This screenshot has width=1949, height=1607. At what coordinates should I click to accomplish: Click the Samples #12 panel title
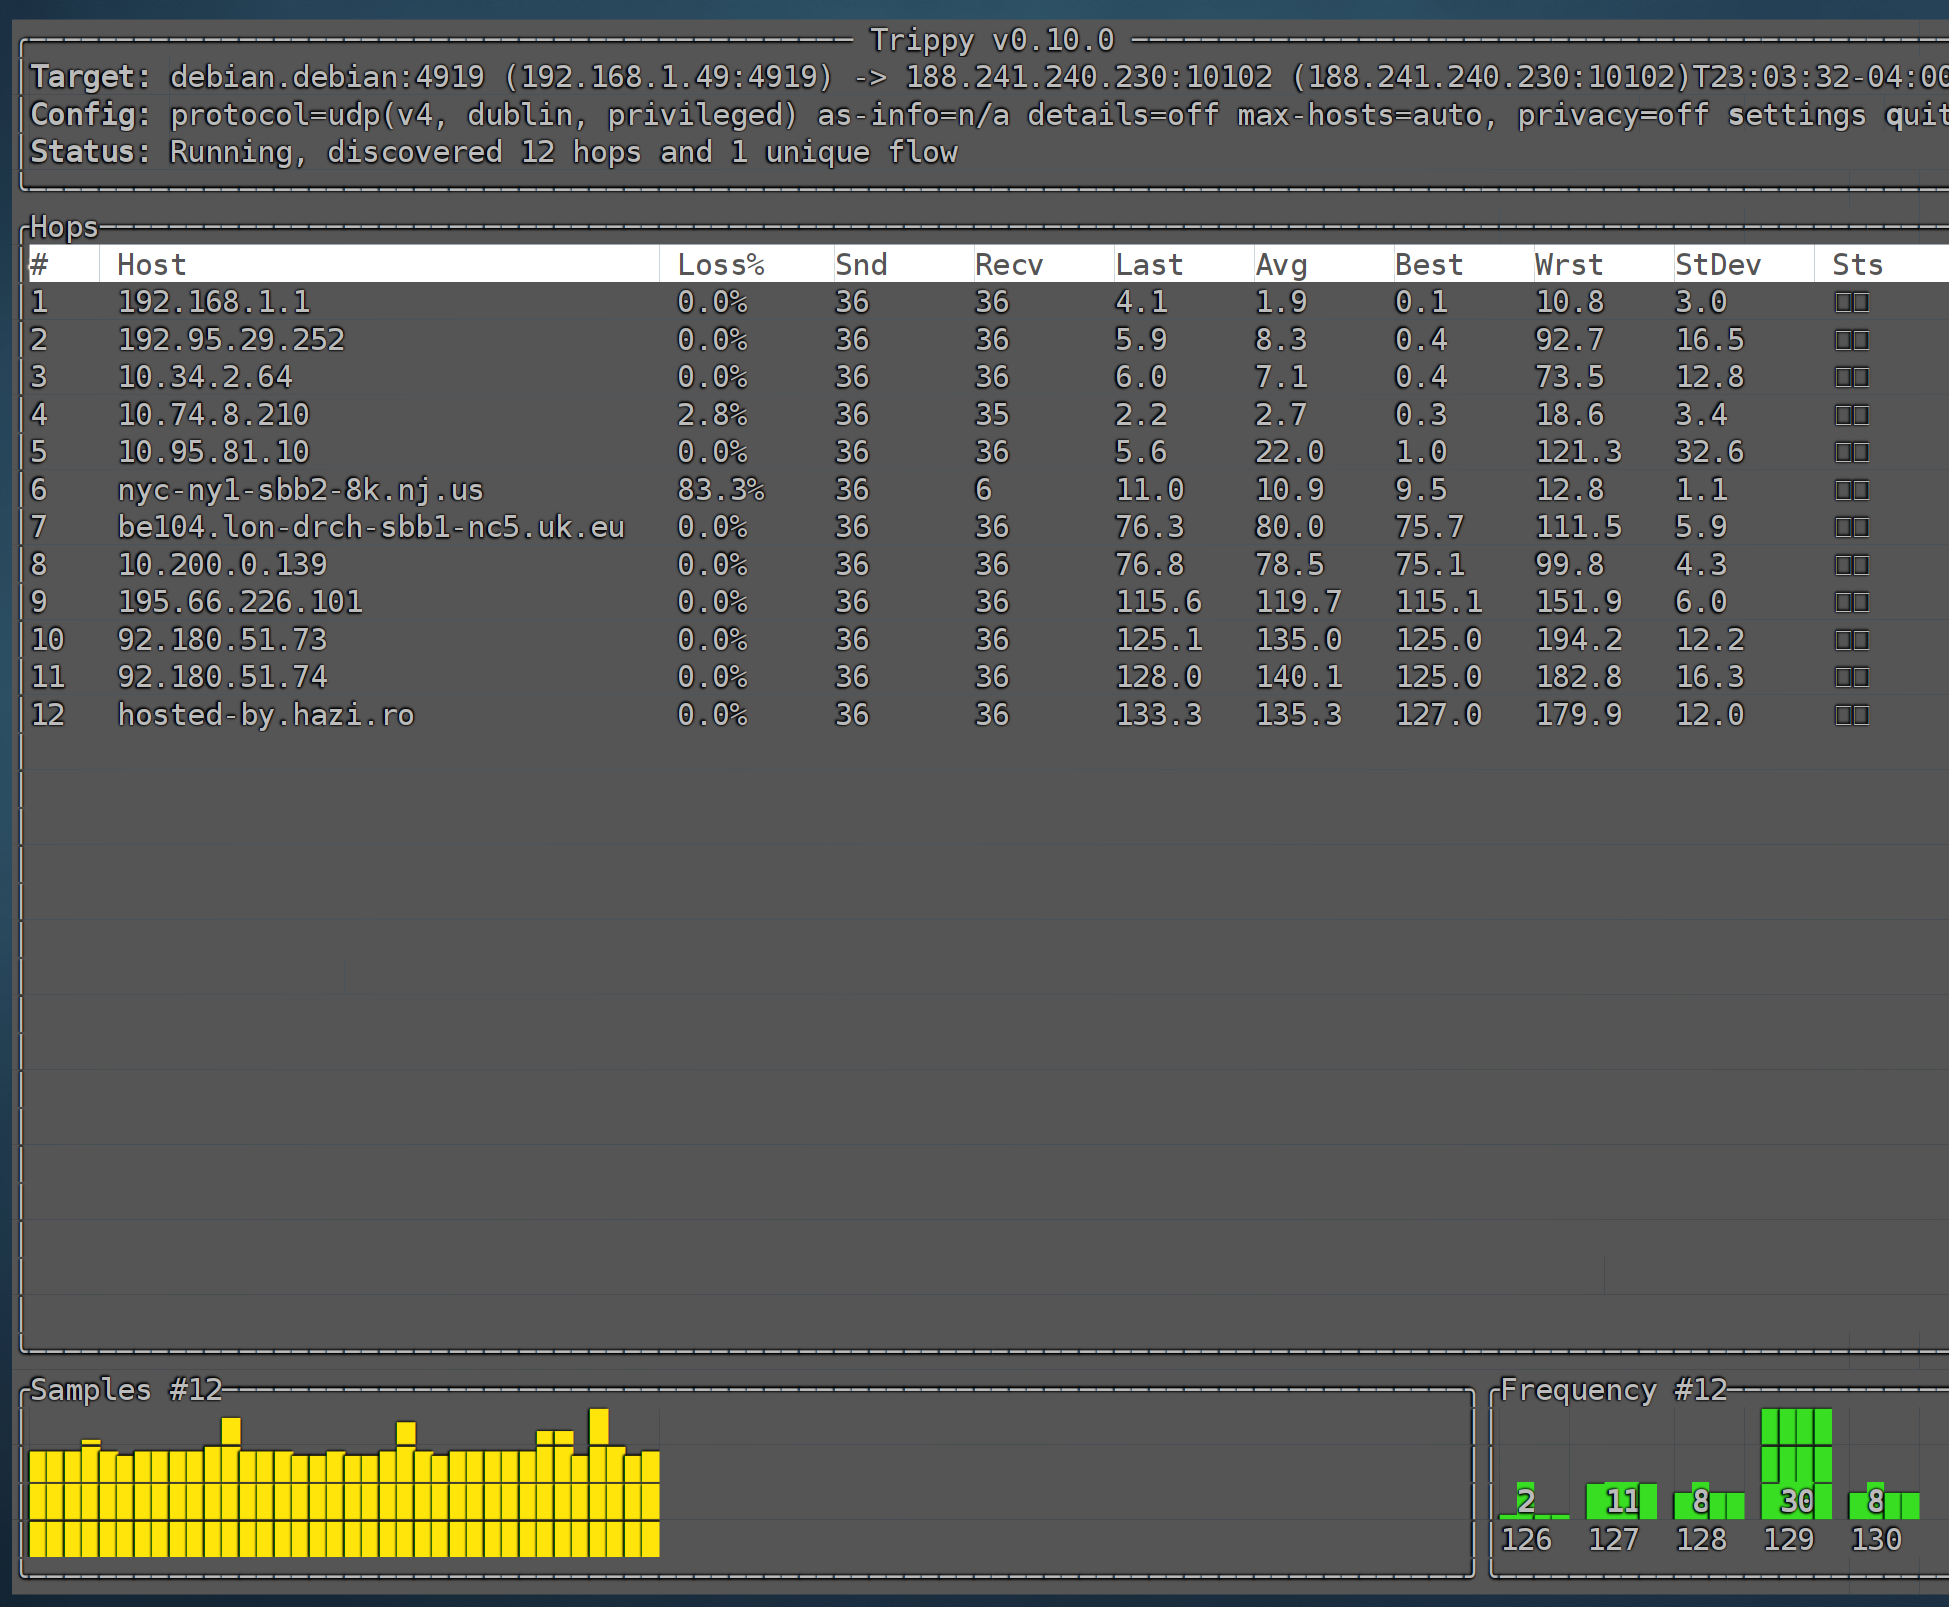(x=126, y=1390)
